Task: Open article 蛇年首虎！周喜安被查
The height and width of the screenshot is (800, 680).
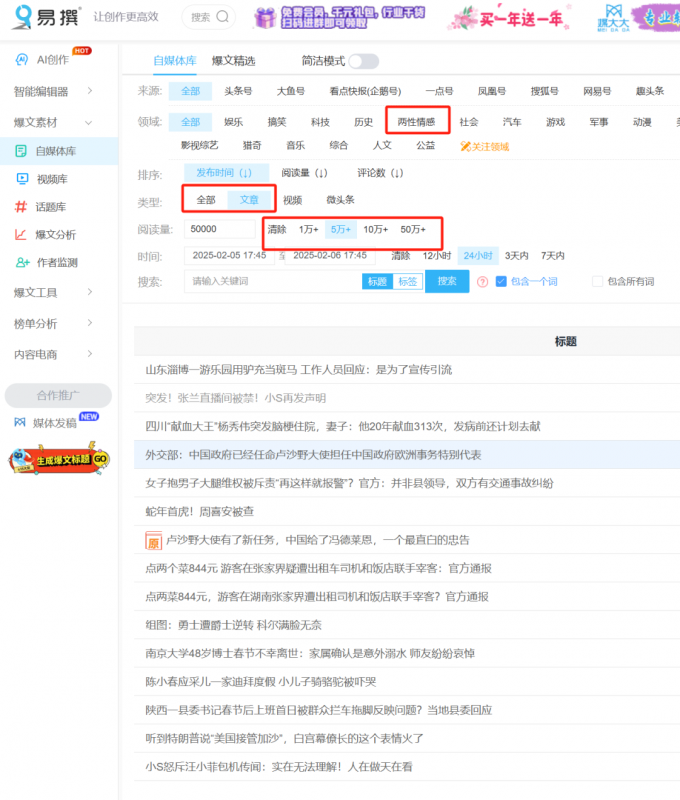Action: click(199, 512)
